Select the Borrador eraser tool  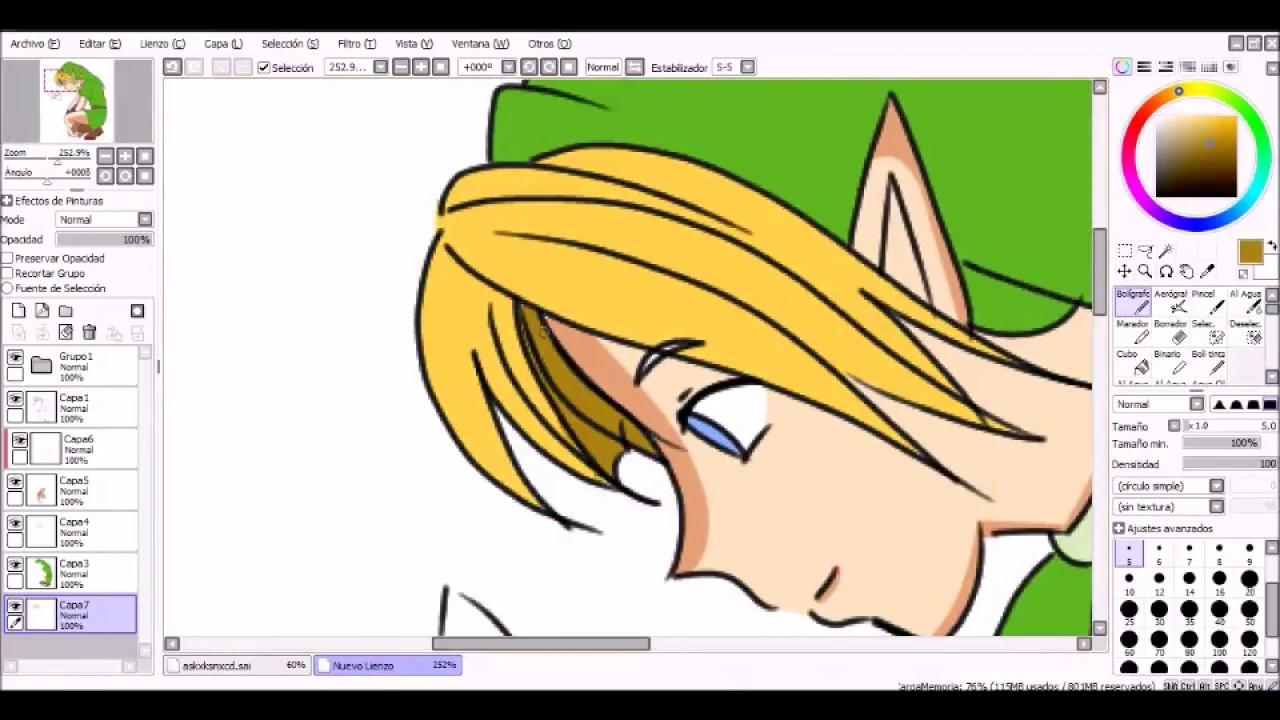(1171, 332)
